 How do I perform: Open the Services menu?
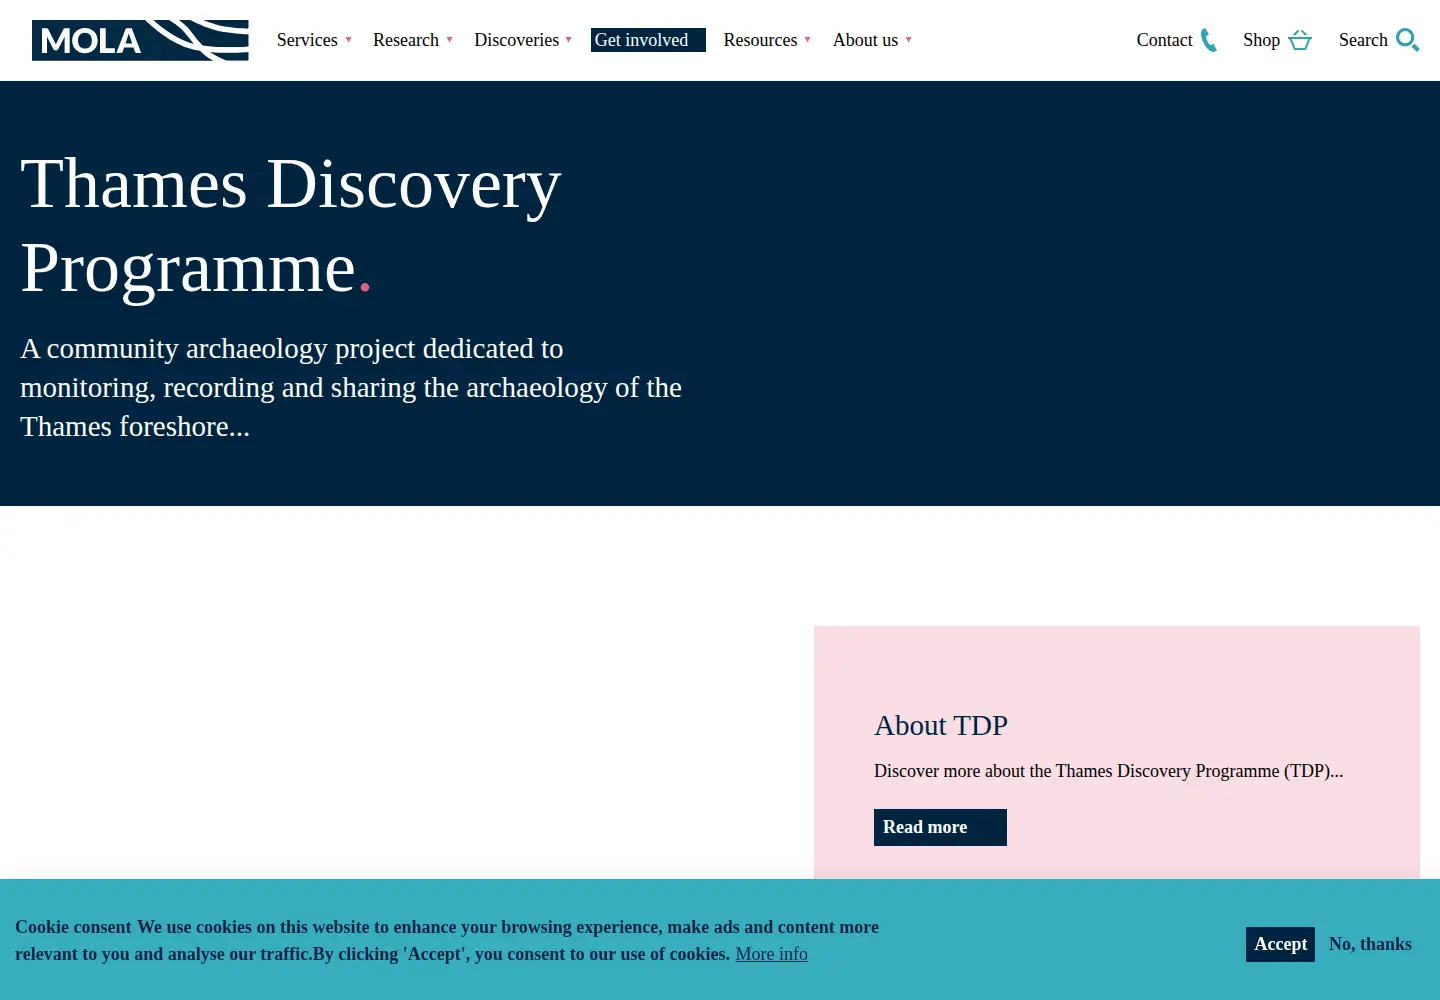pos(307,40)
